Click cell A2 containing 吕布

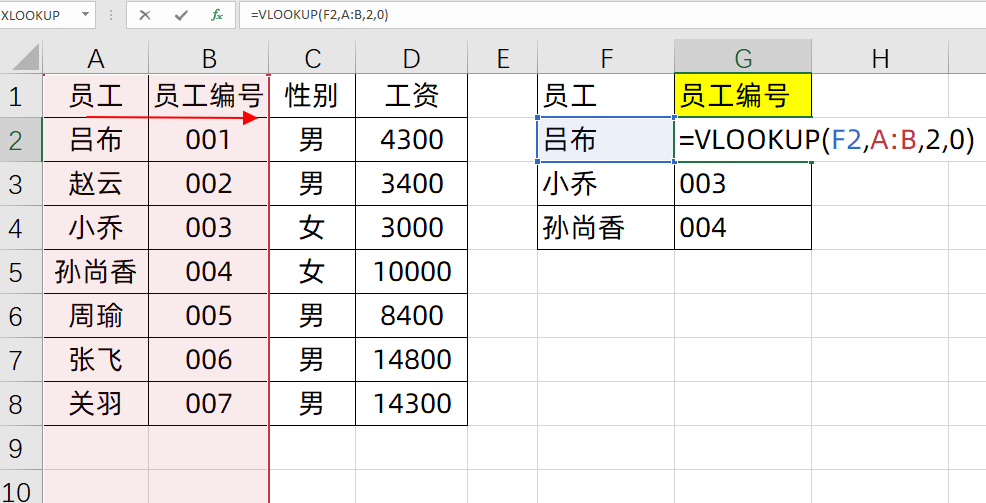point(96,140)
